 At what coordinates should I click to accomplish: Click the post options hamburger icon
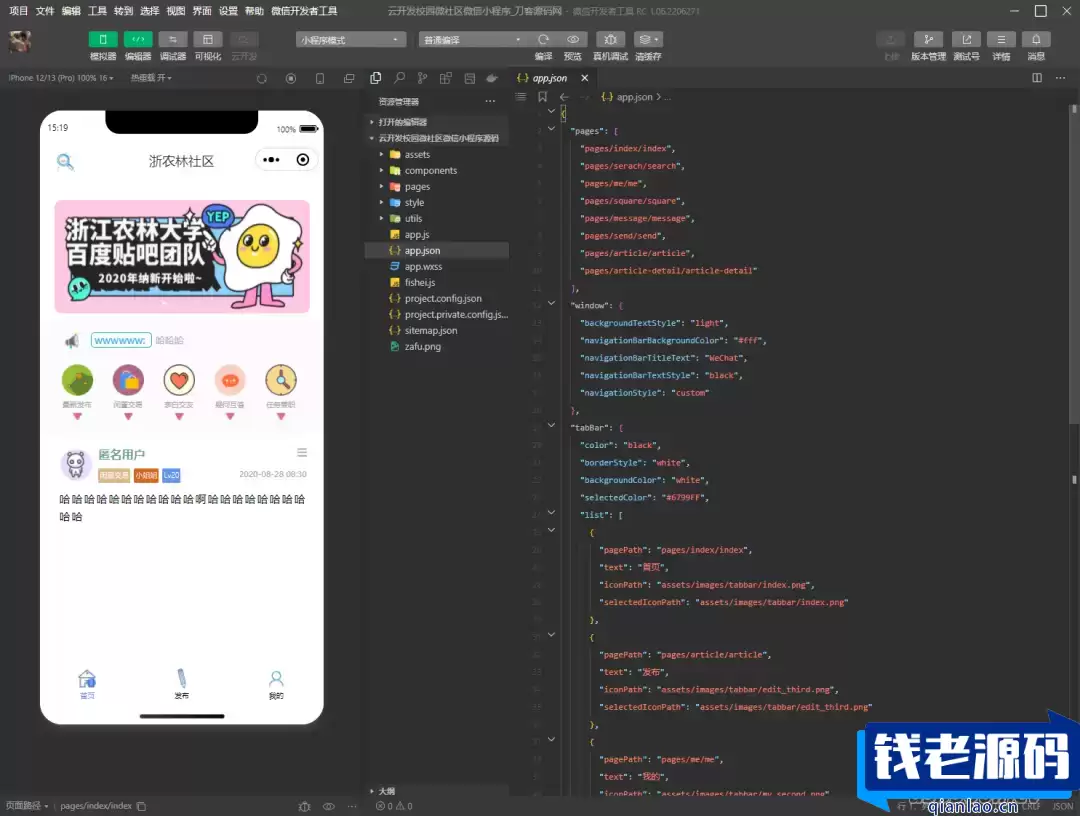coord(302,452)
